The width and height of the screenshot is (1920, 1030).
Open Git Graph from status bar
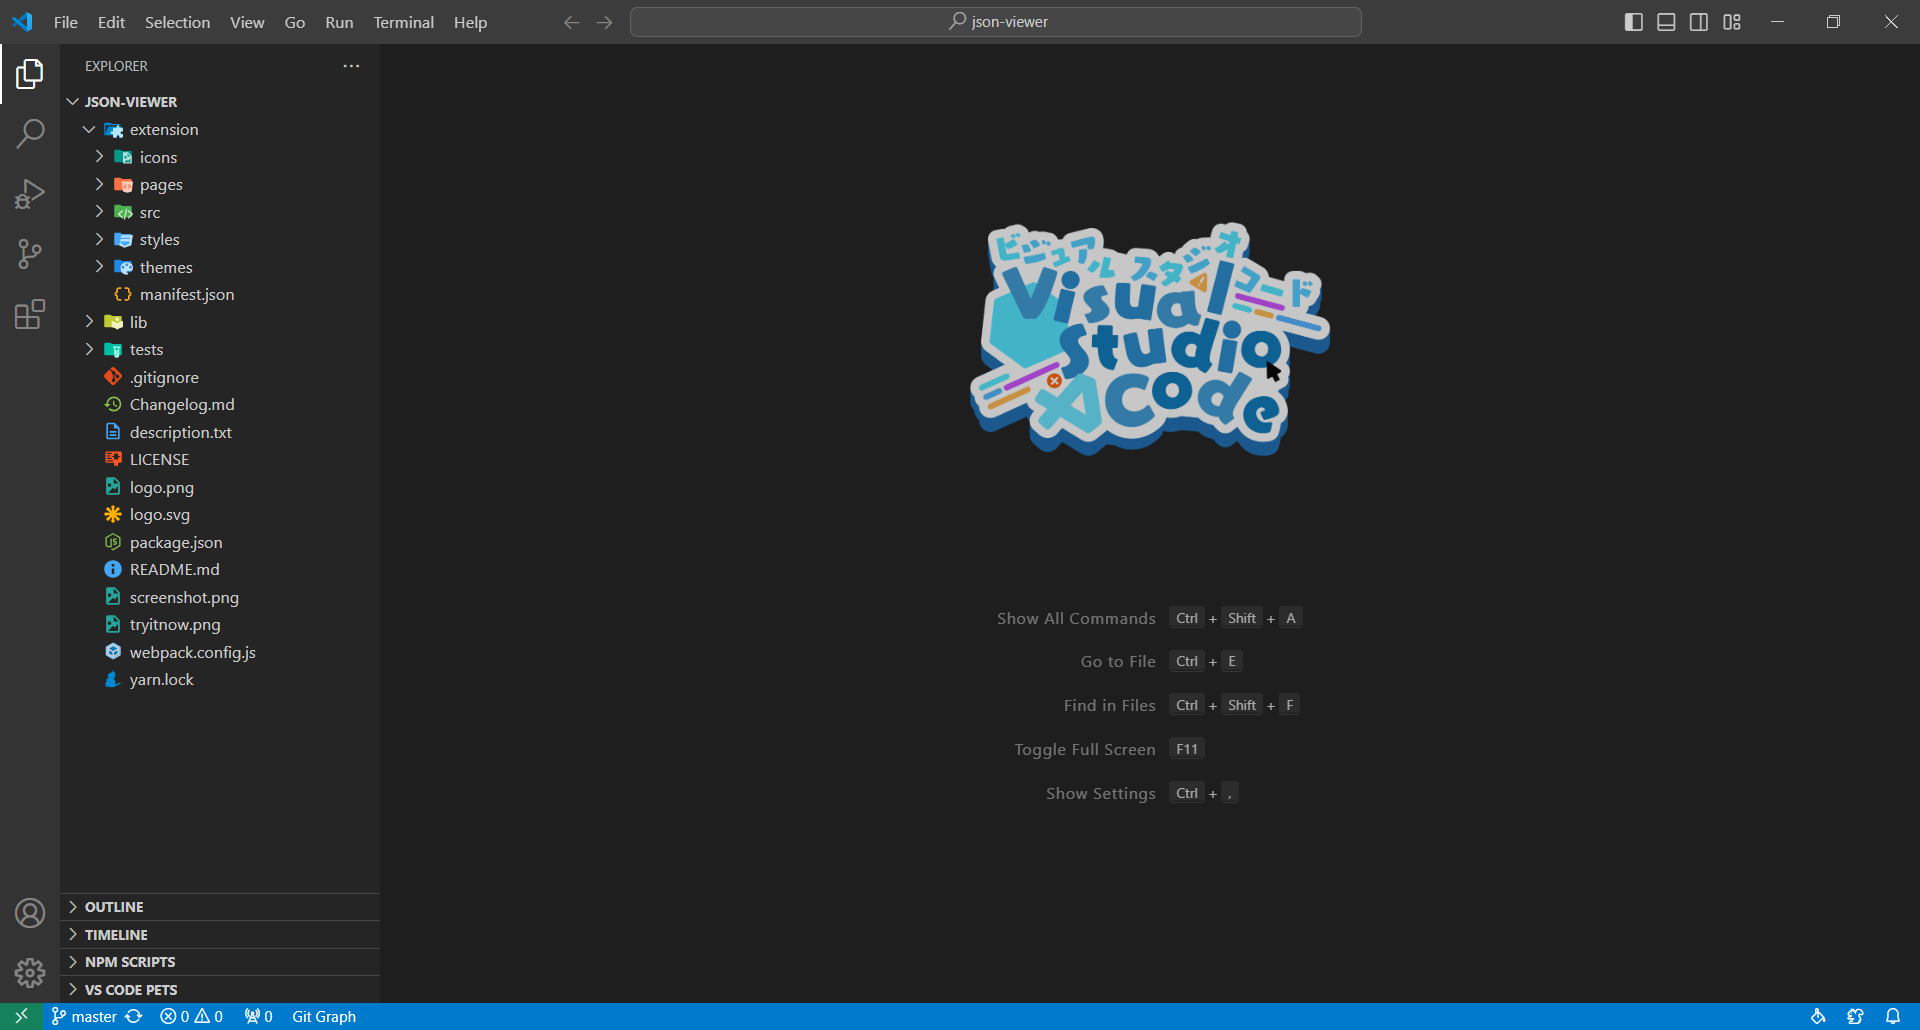tap(324, 1016)
